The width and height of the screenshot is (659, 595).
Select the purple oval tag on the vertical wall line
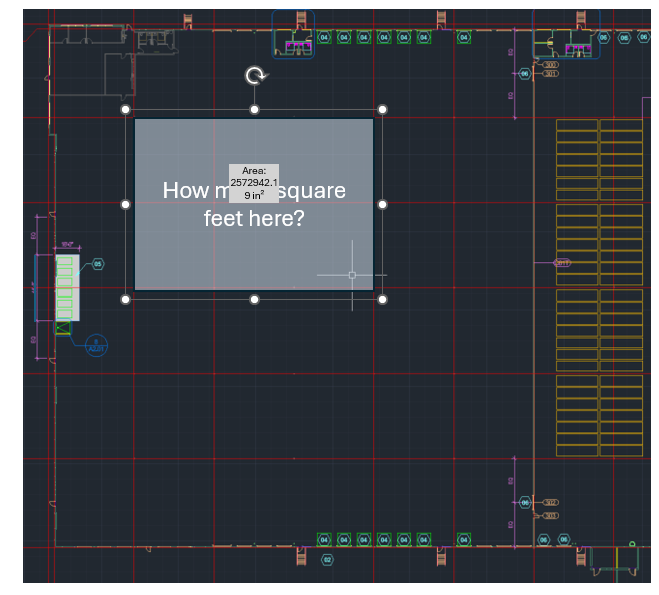point(562,263)
